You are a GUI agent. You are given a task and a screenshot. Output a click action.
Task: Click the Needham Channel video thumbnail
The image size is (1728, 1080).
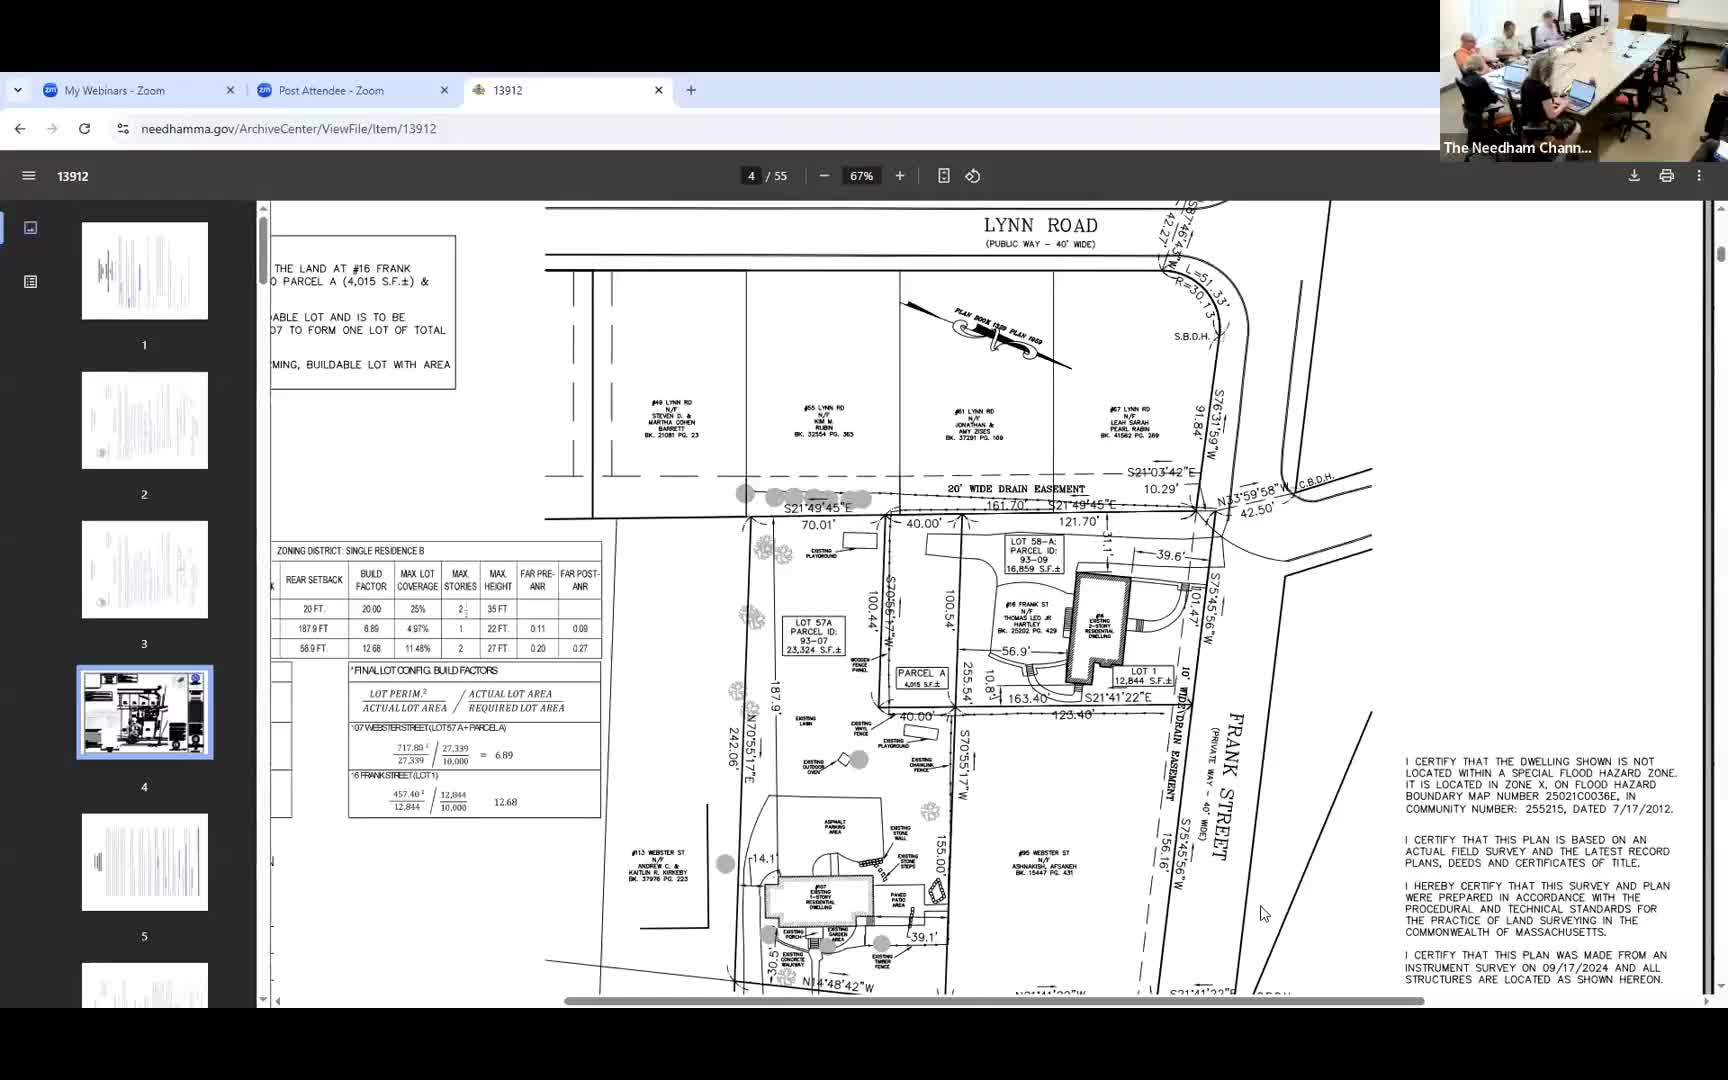(x=1584, y=81)
